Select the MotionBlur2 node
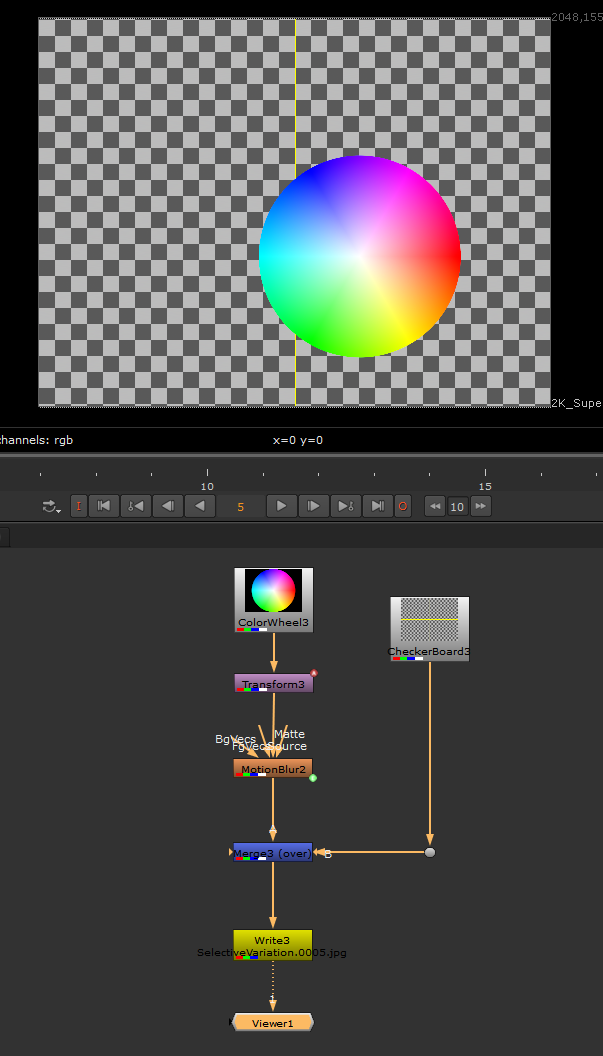 [273, 769]
